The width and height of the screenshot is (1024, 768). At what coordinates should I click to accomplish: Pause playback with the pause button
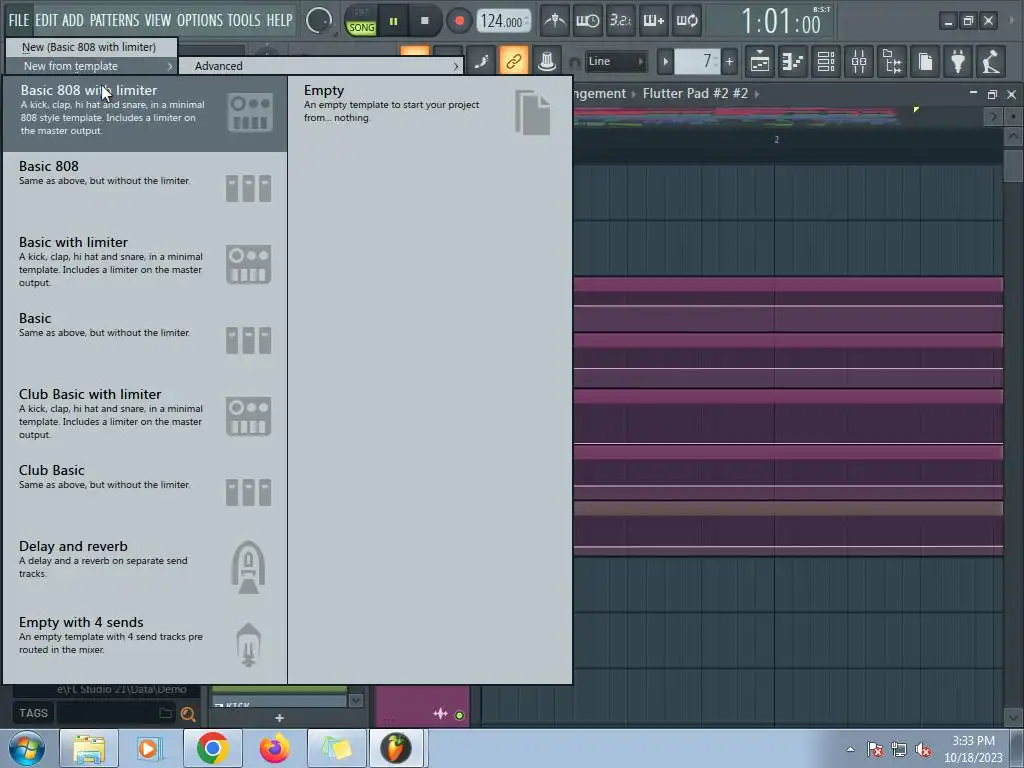(x=393, y=21)
